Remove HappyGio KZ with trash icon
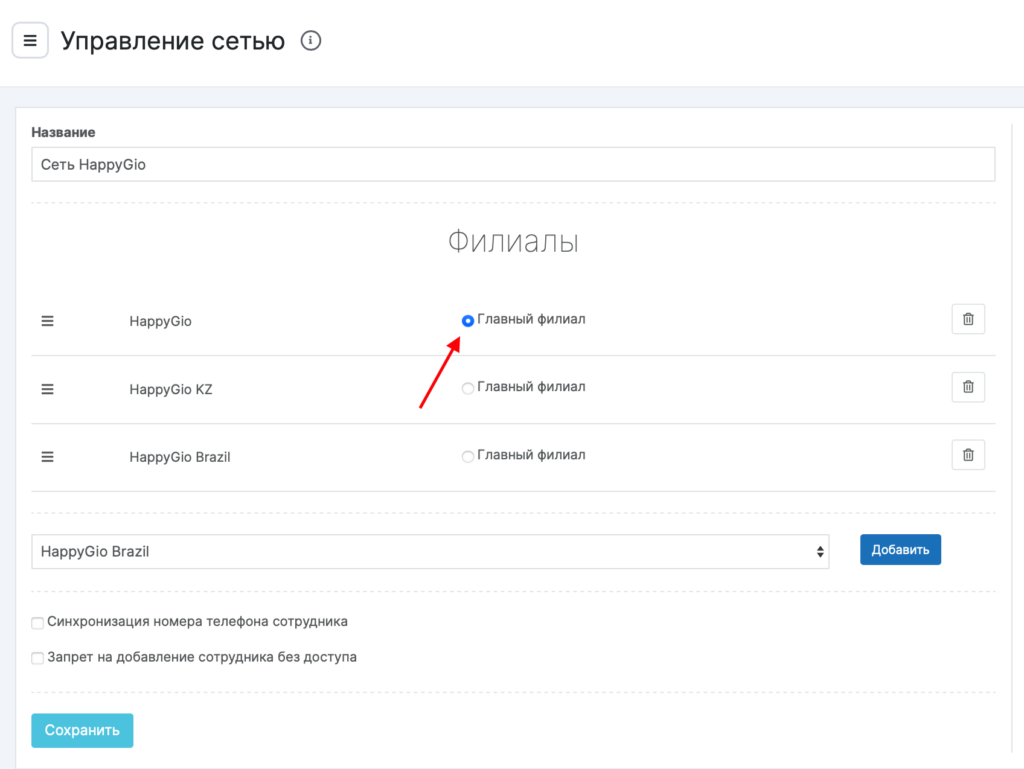Screen dimensions: 1024x769 click(x=967, y=387)
